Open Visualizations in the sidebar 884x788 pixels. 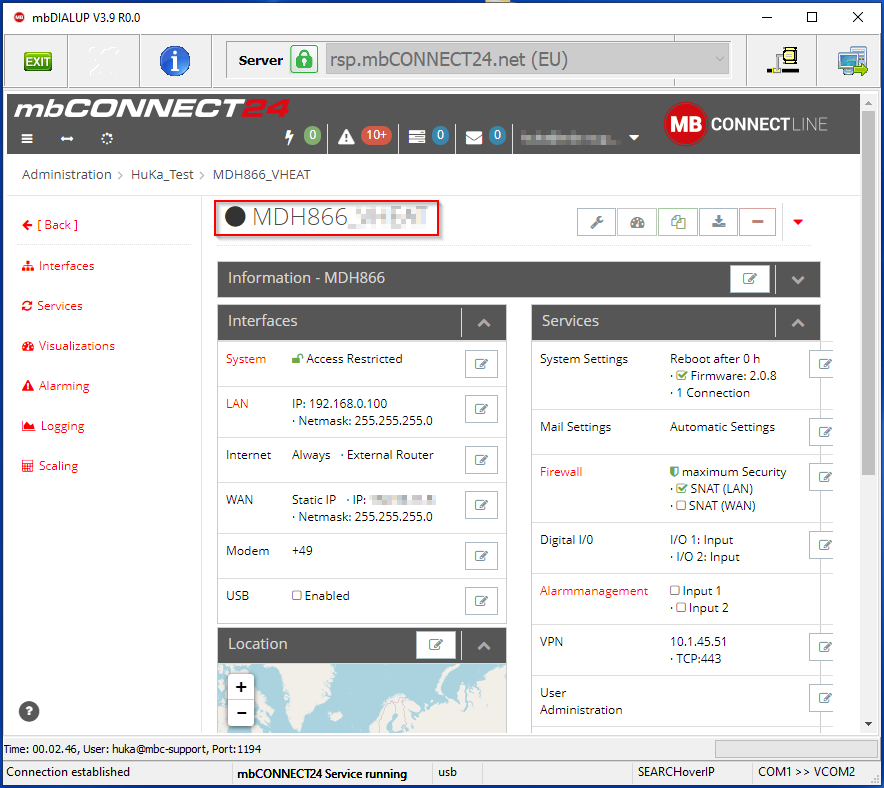[68, 346]
